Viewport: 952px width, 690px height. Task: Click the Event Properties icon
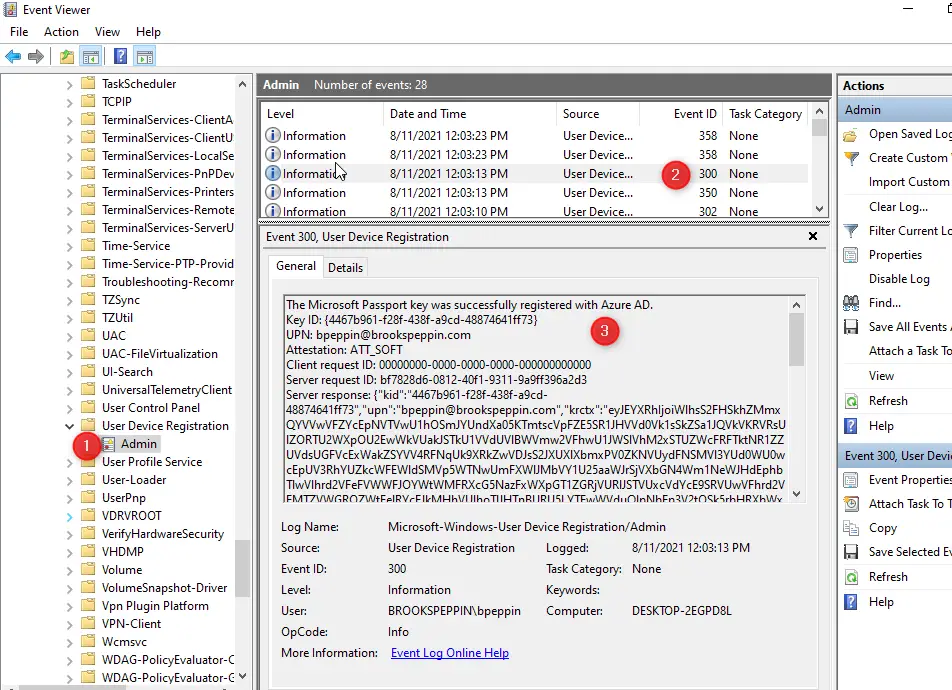[x=851, y=480]
